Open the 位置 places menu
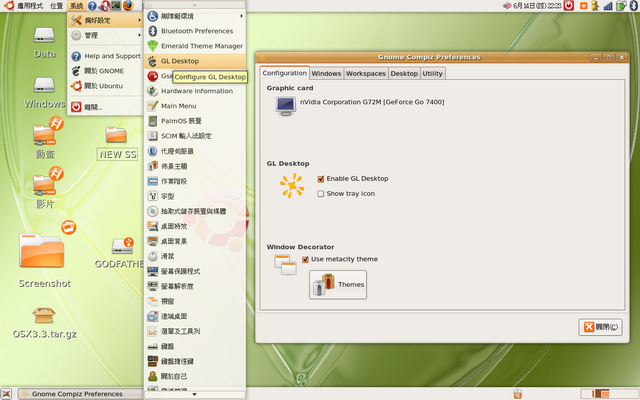This screenshot has width=640, height=400. (x=57, y=6)
